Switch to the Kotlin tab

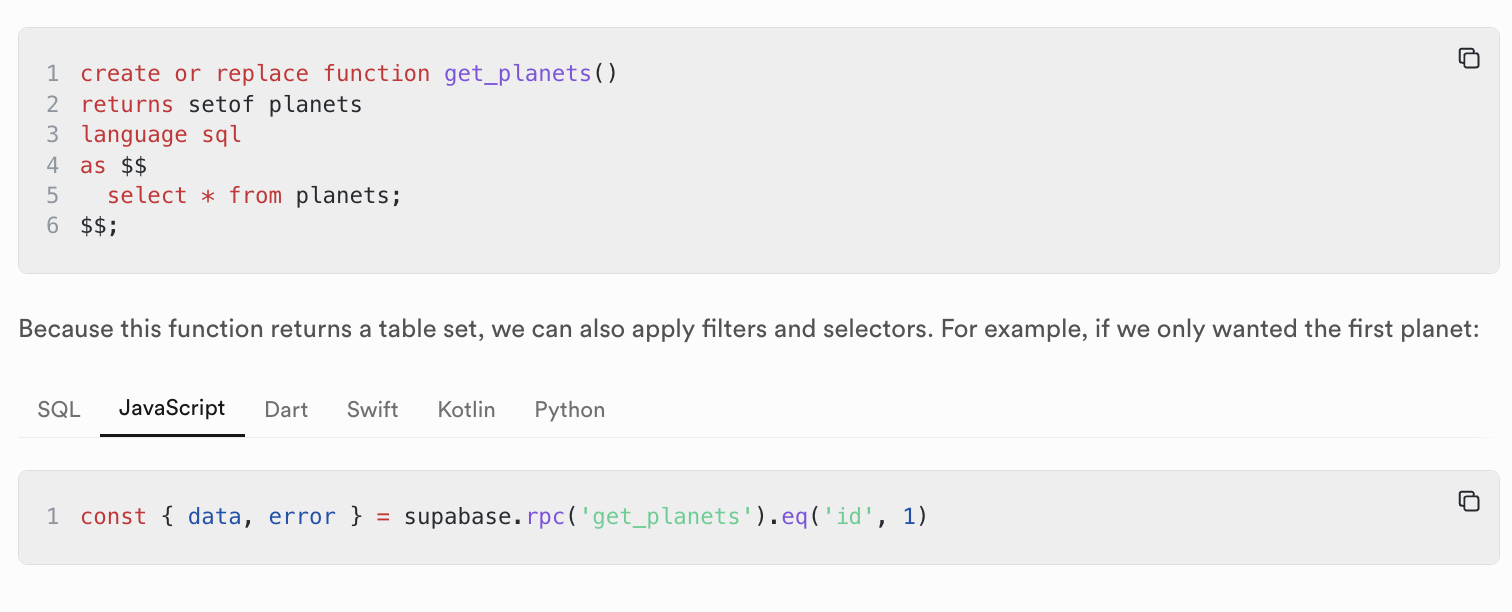(x=466, y=409)
